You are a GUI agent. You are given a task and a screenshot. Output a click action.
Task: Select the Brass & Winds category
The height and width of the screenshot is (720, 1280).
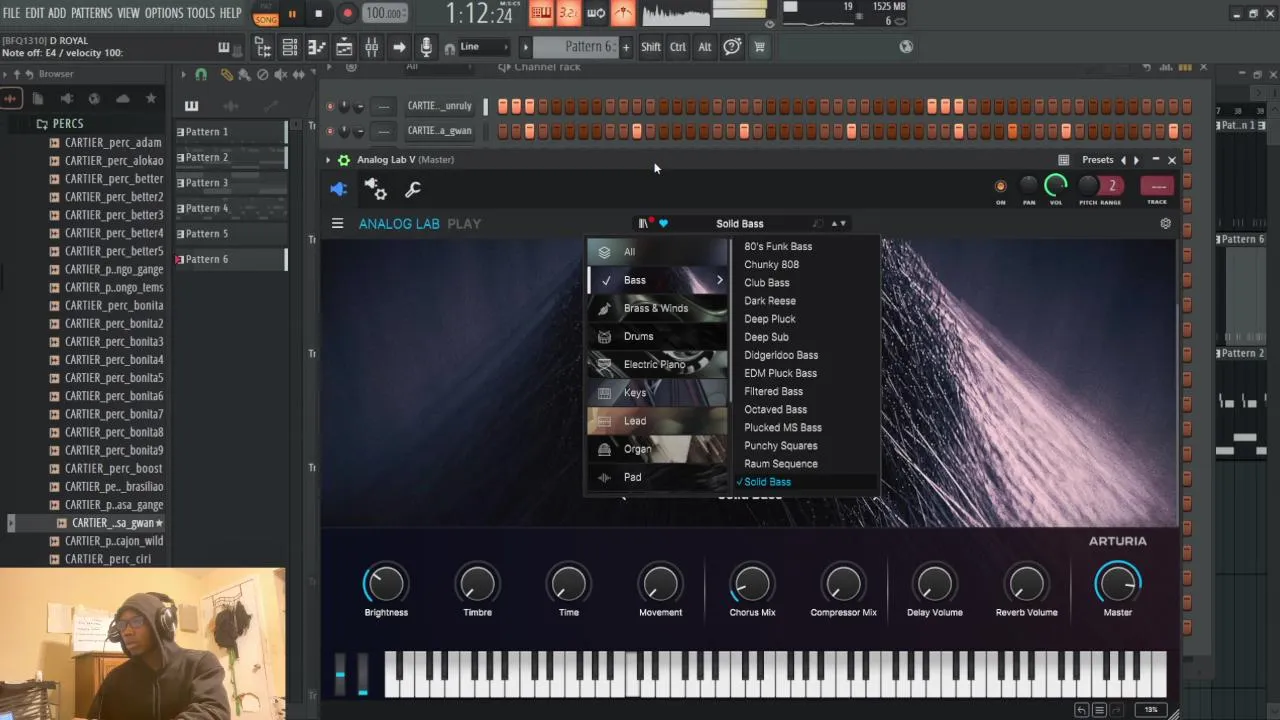point(657,308)
